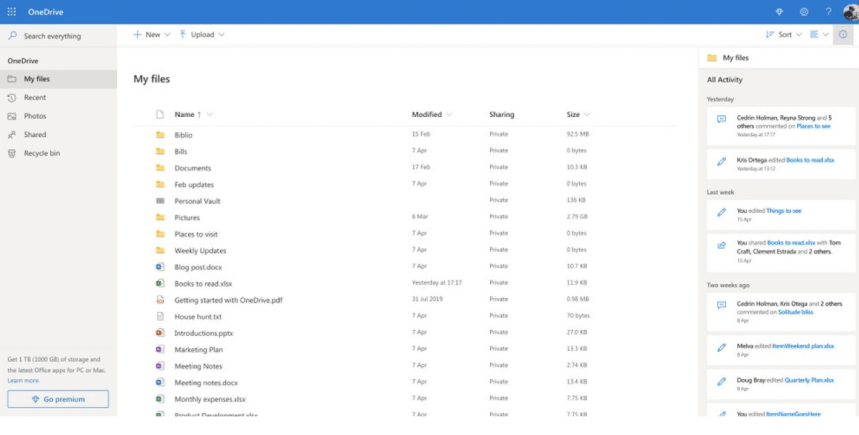Expand the Modified column dropdown

449,115
